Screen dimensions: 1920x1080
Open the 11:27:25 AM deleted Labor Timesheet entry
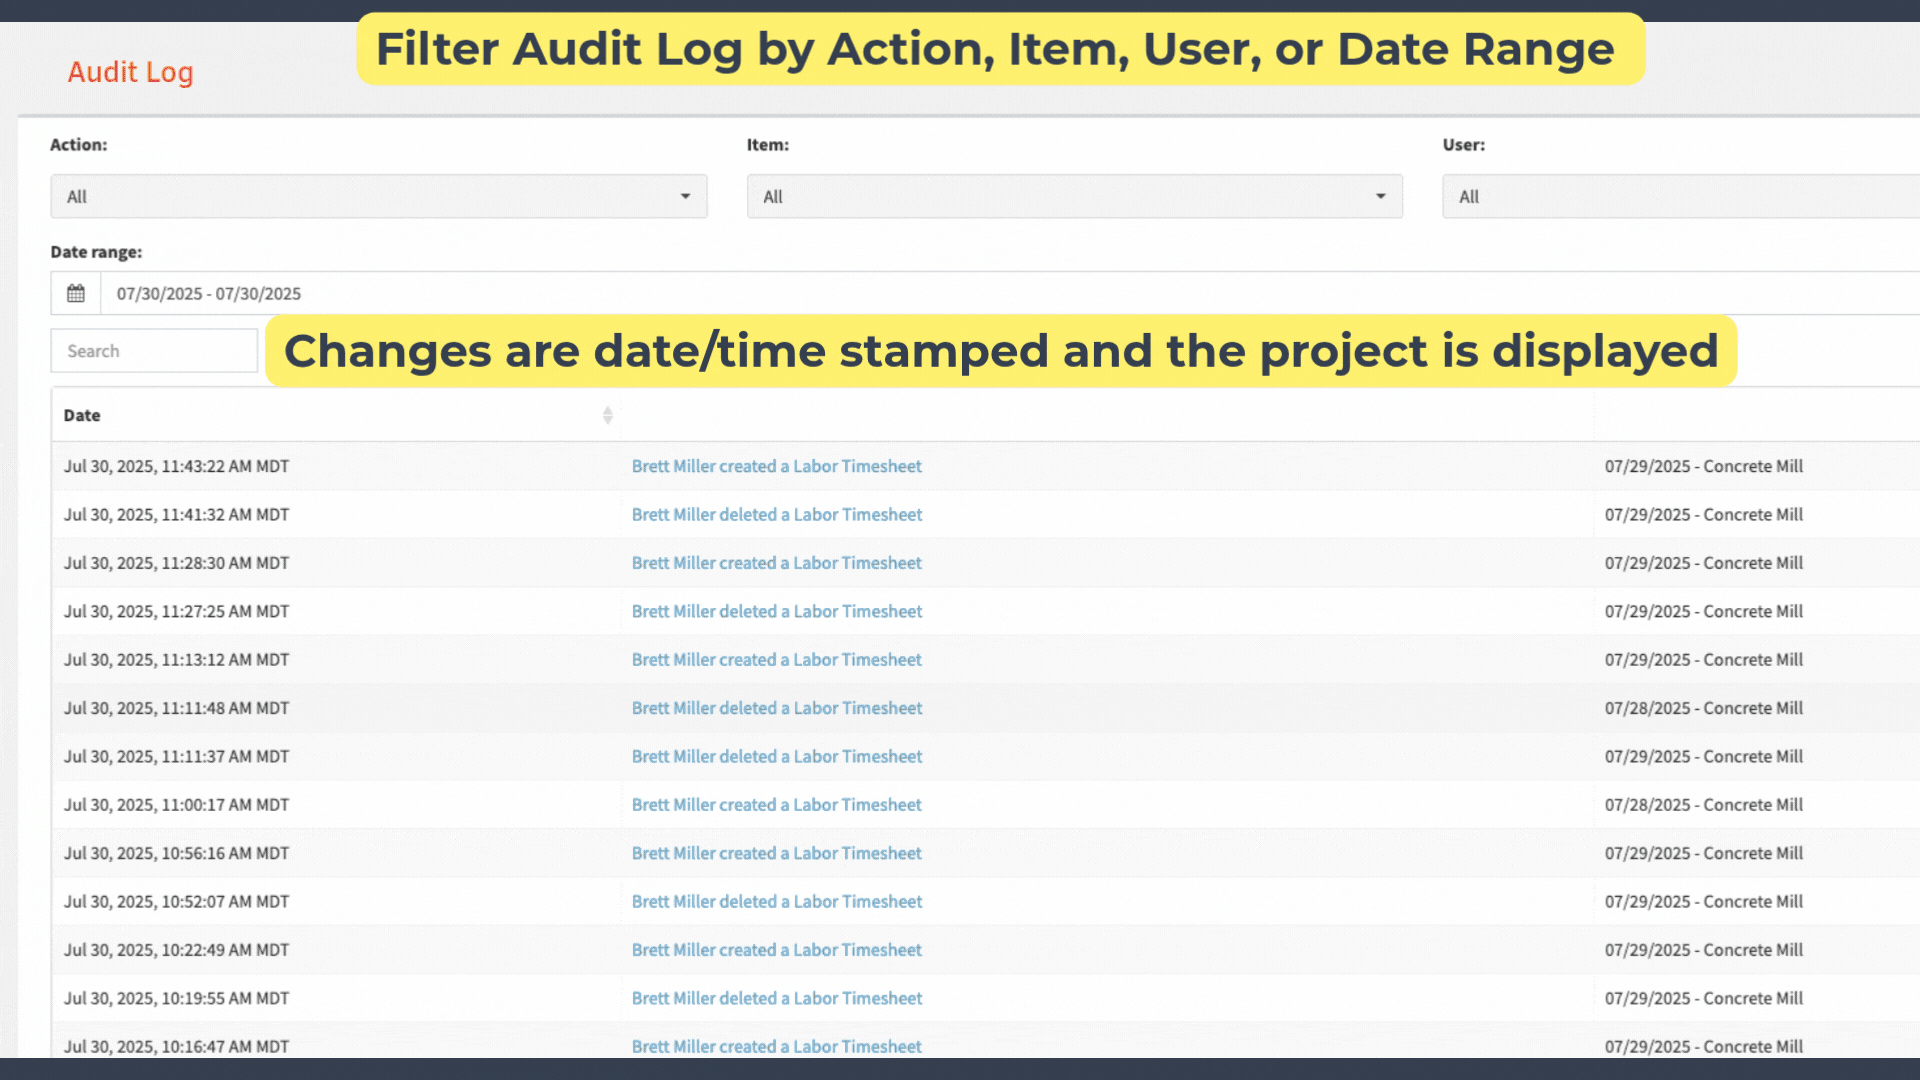776,611
